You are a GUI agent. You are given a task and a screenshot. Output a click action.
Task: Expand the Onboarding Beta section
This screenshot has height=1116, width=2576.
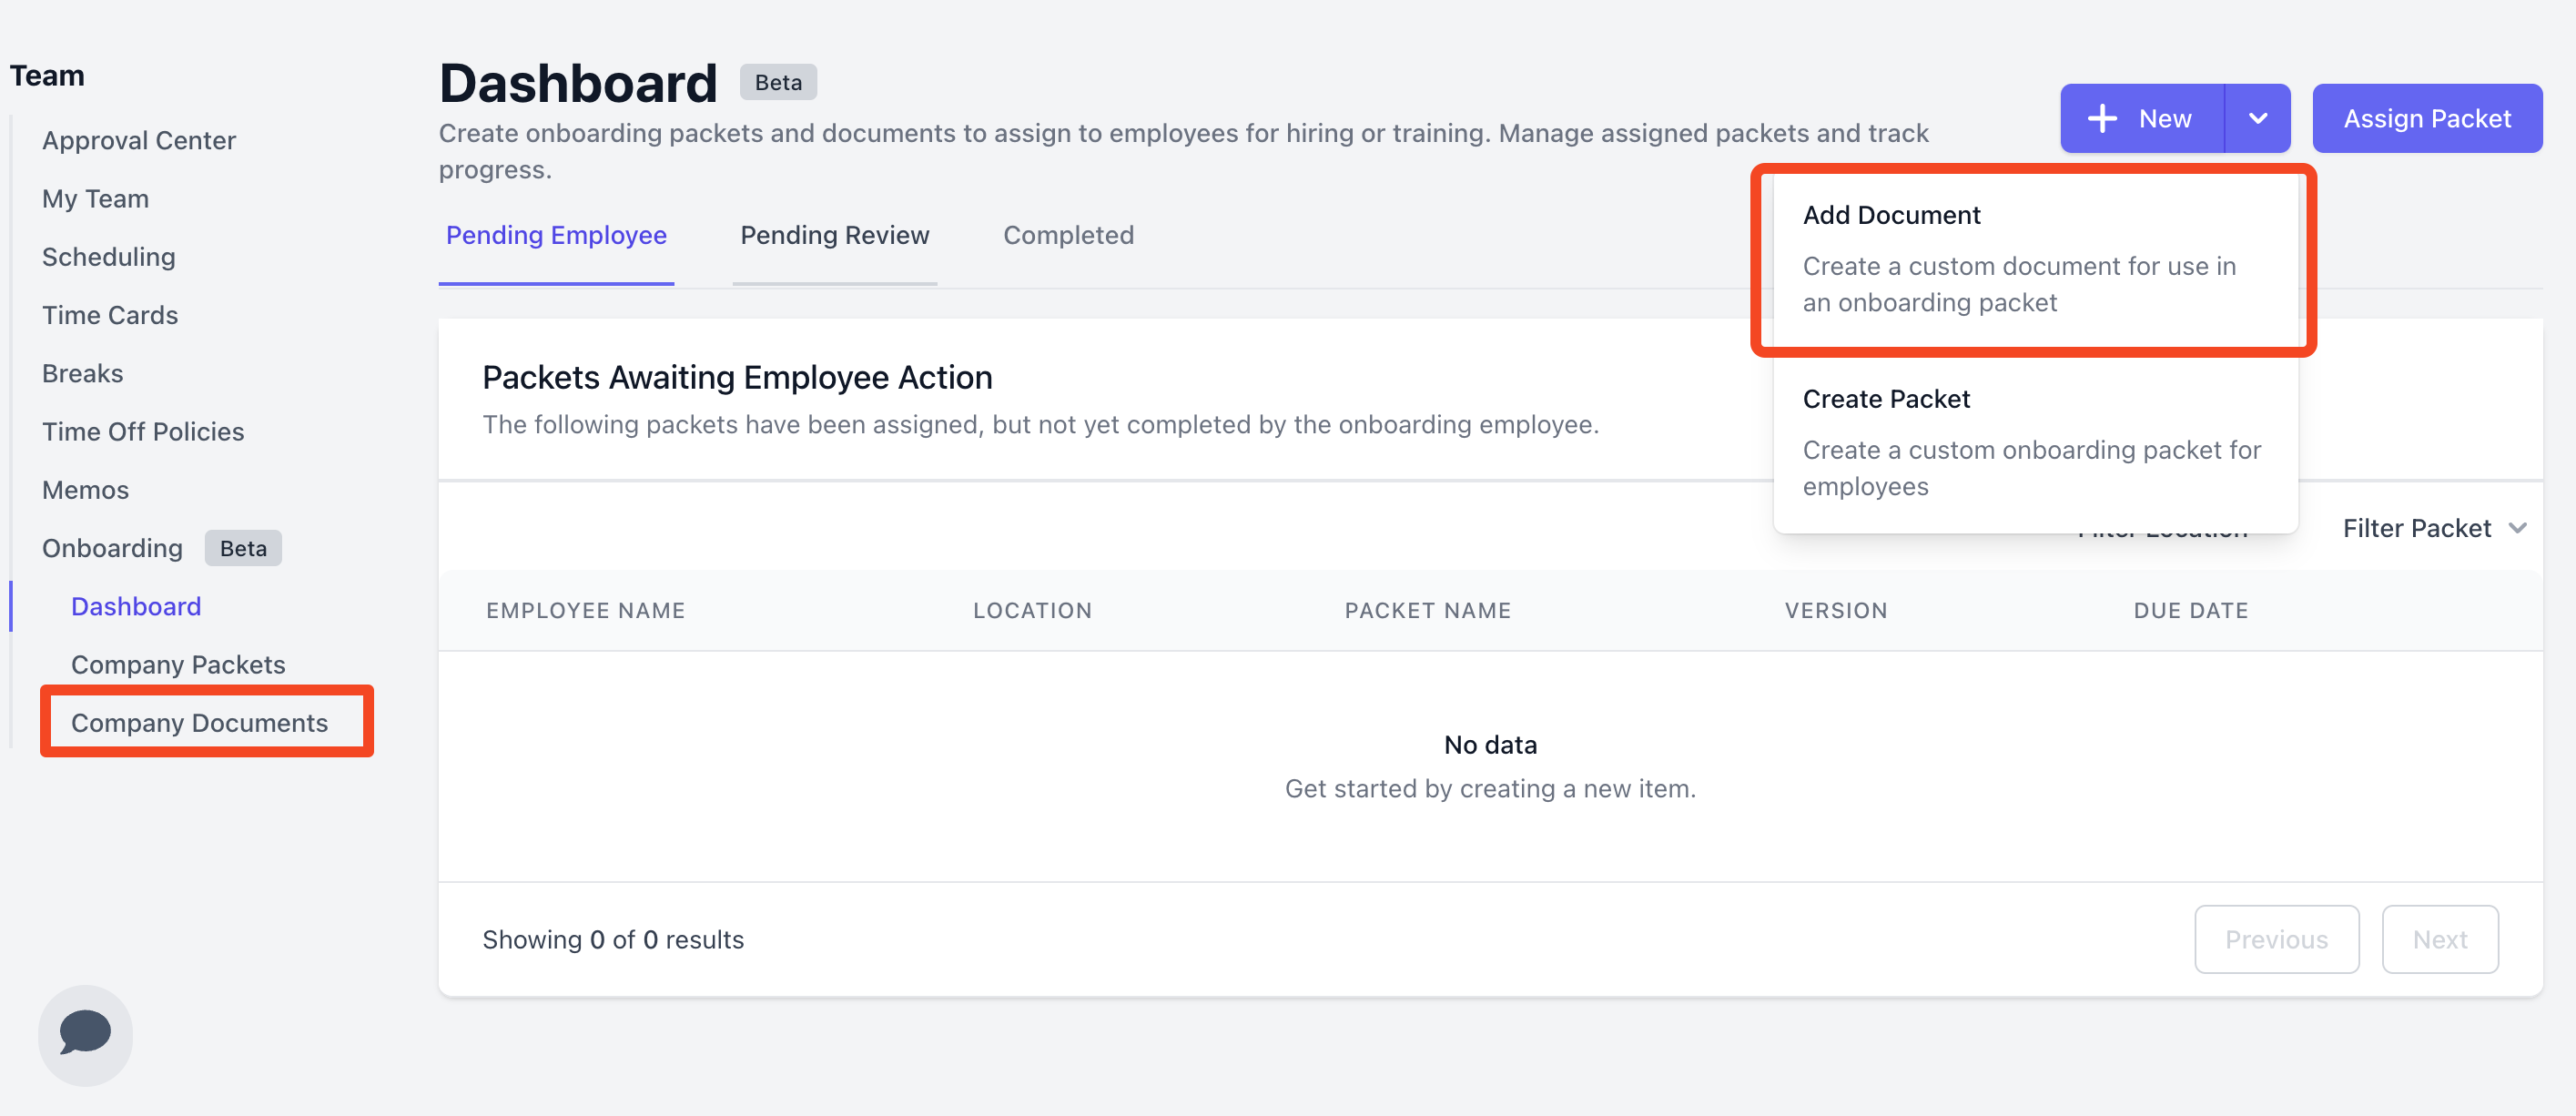(112, 548)
